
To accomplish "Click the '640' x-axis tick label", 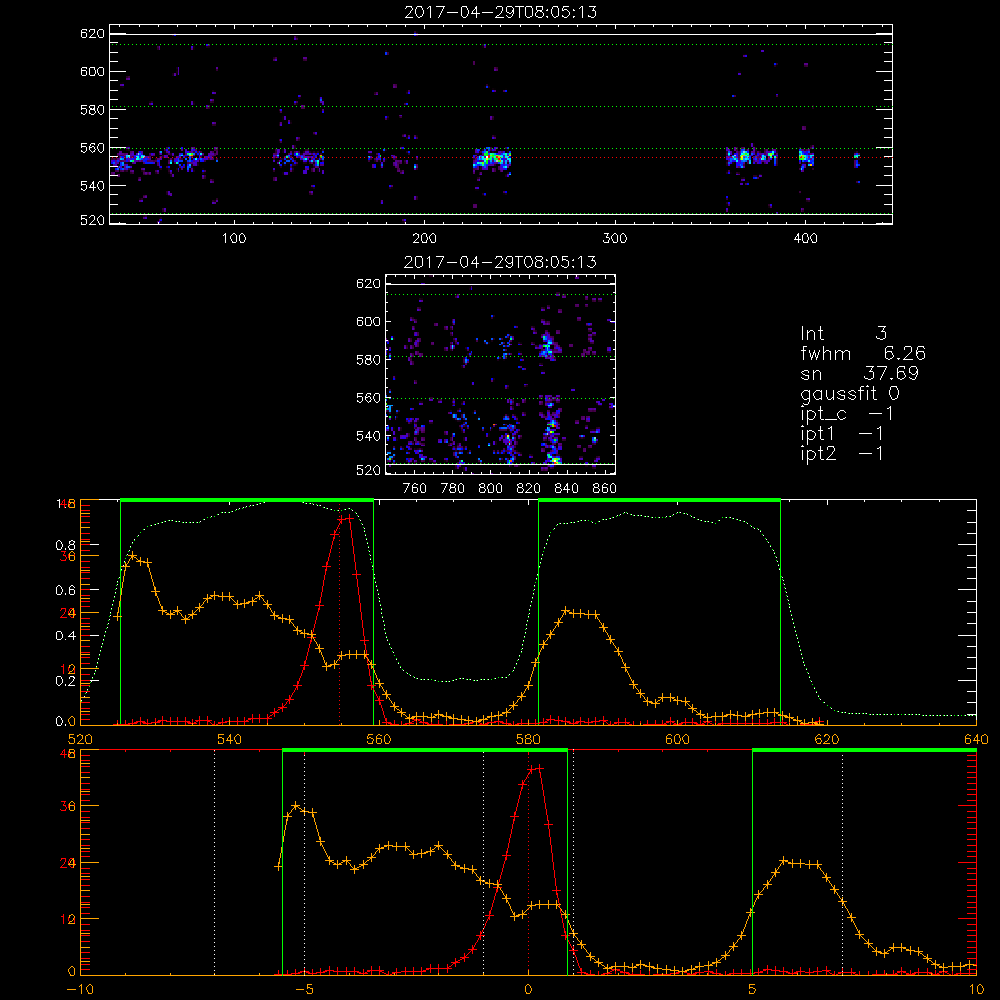I will (976, 739).
